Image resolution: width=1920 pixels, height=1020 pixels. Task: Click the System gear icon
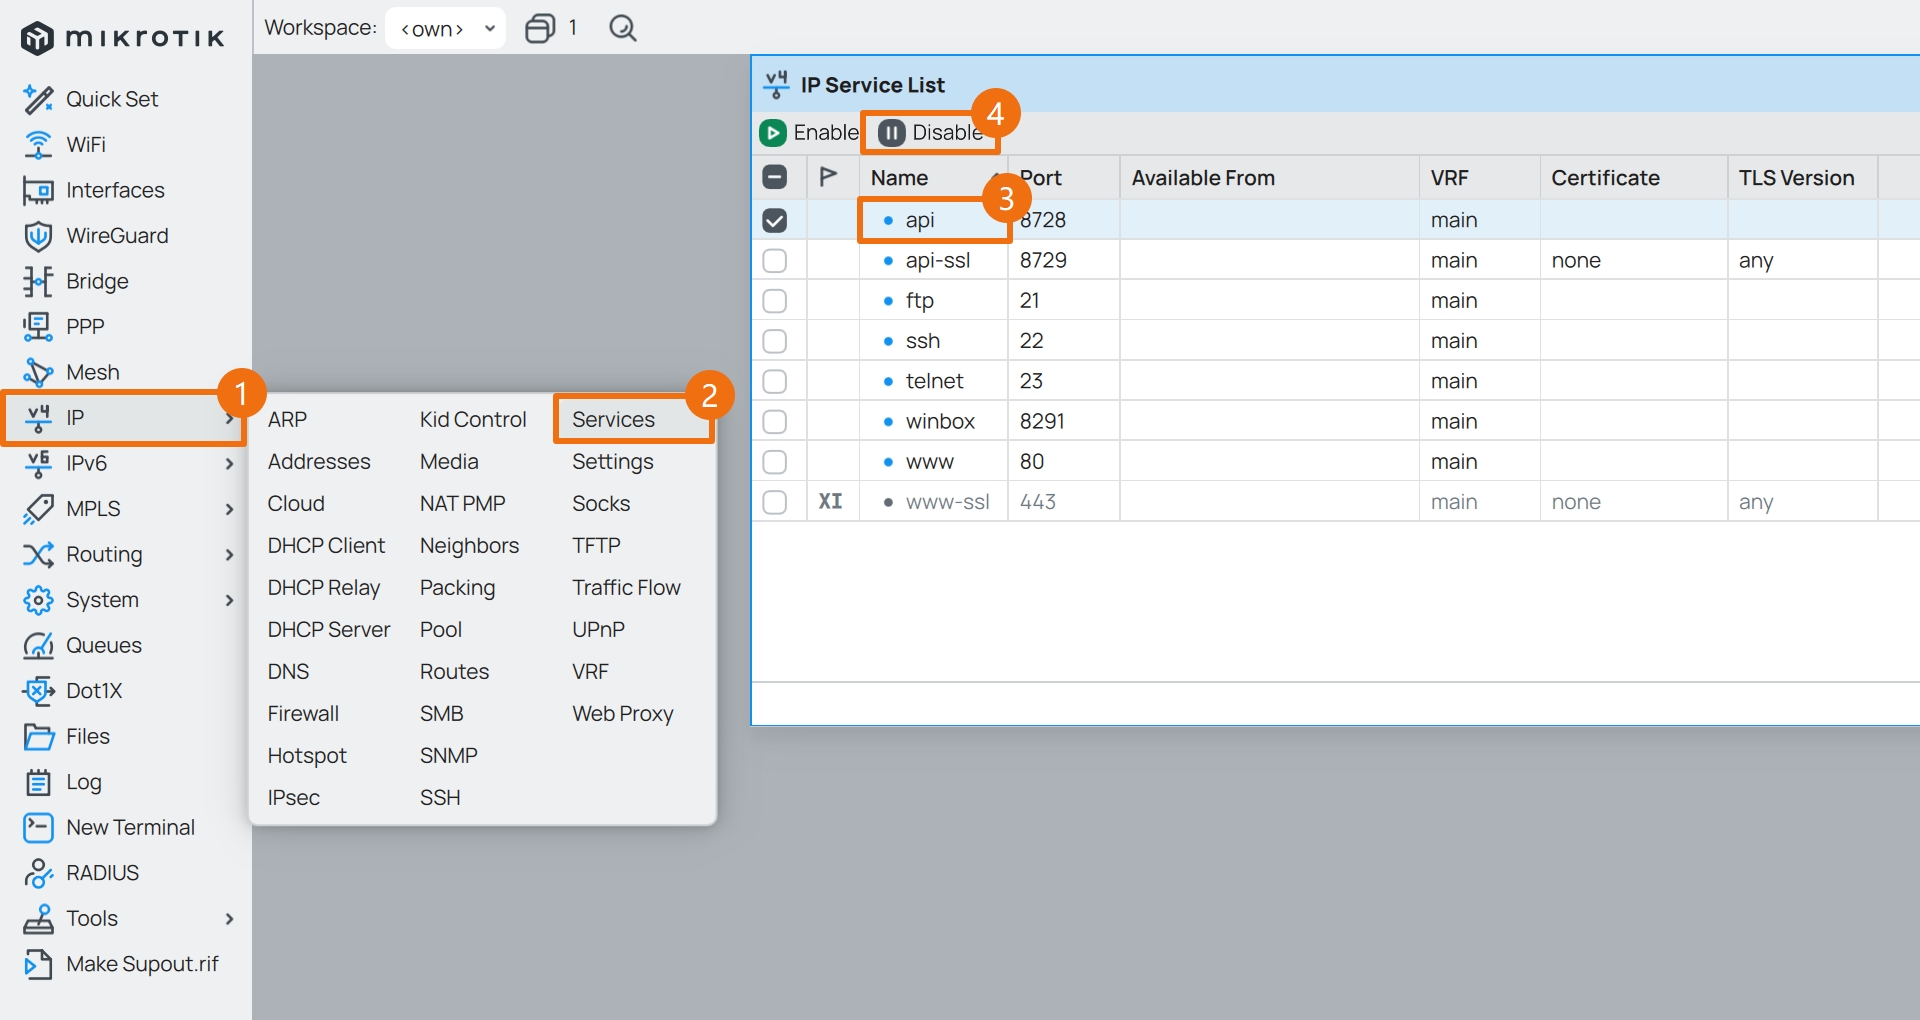point(38,600)
